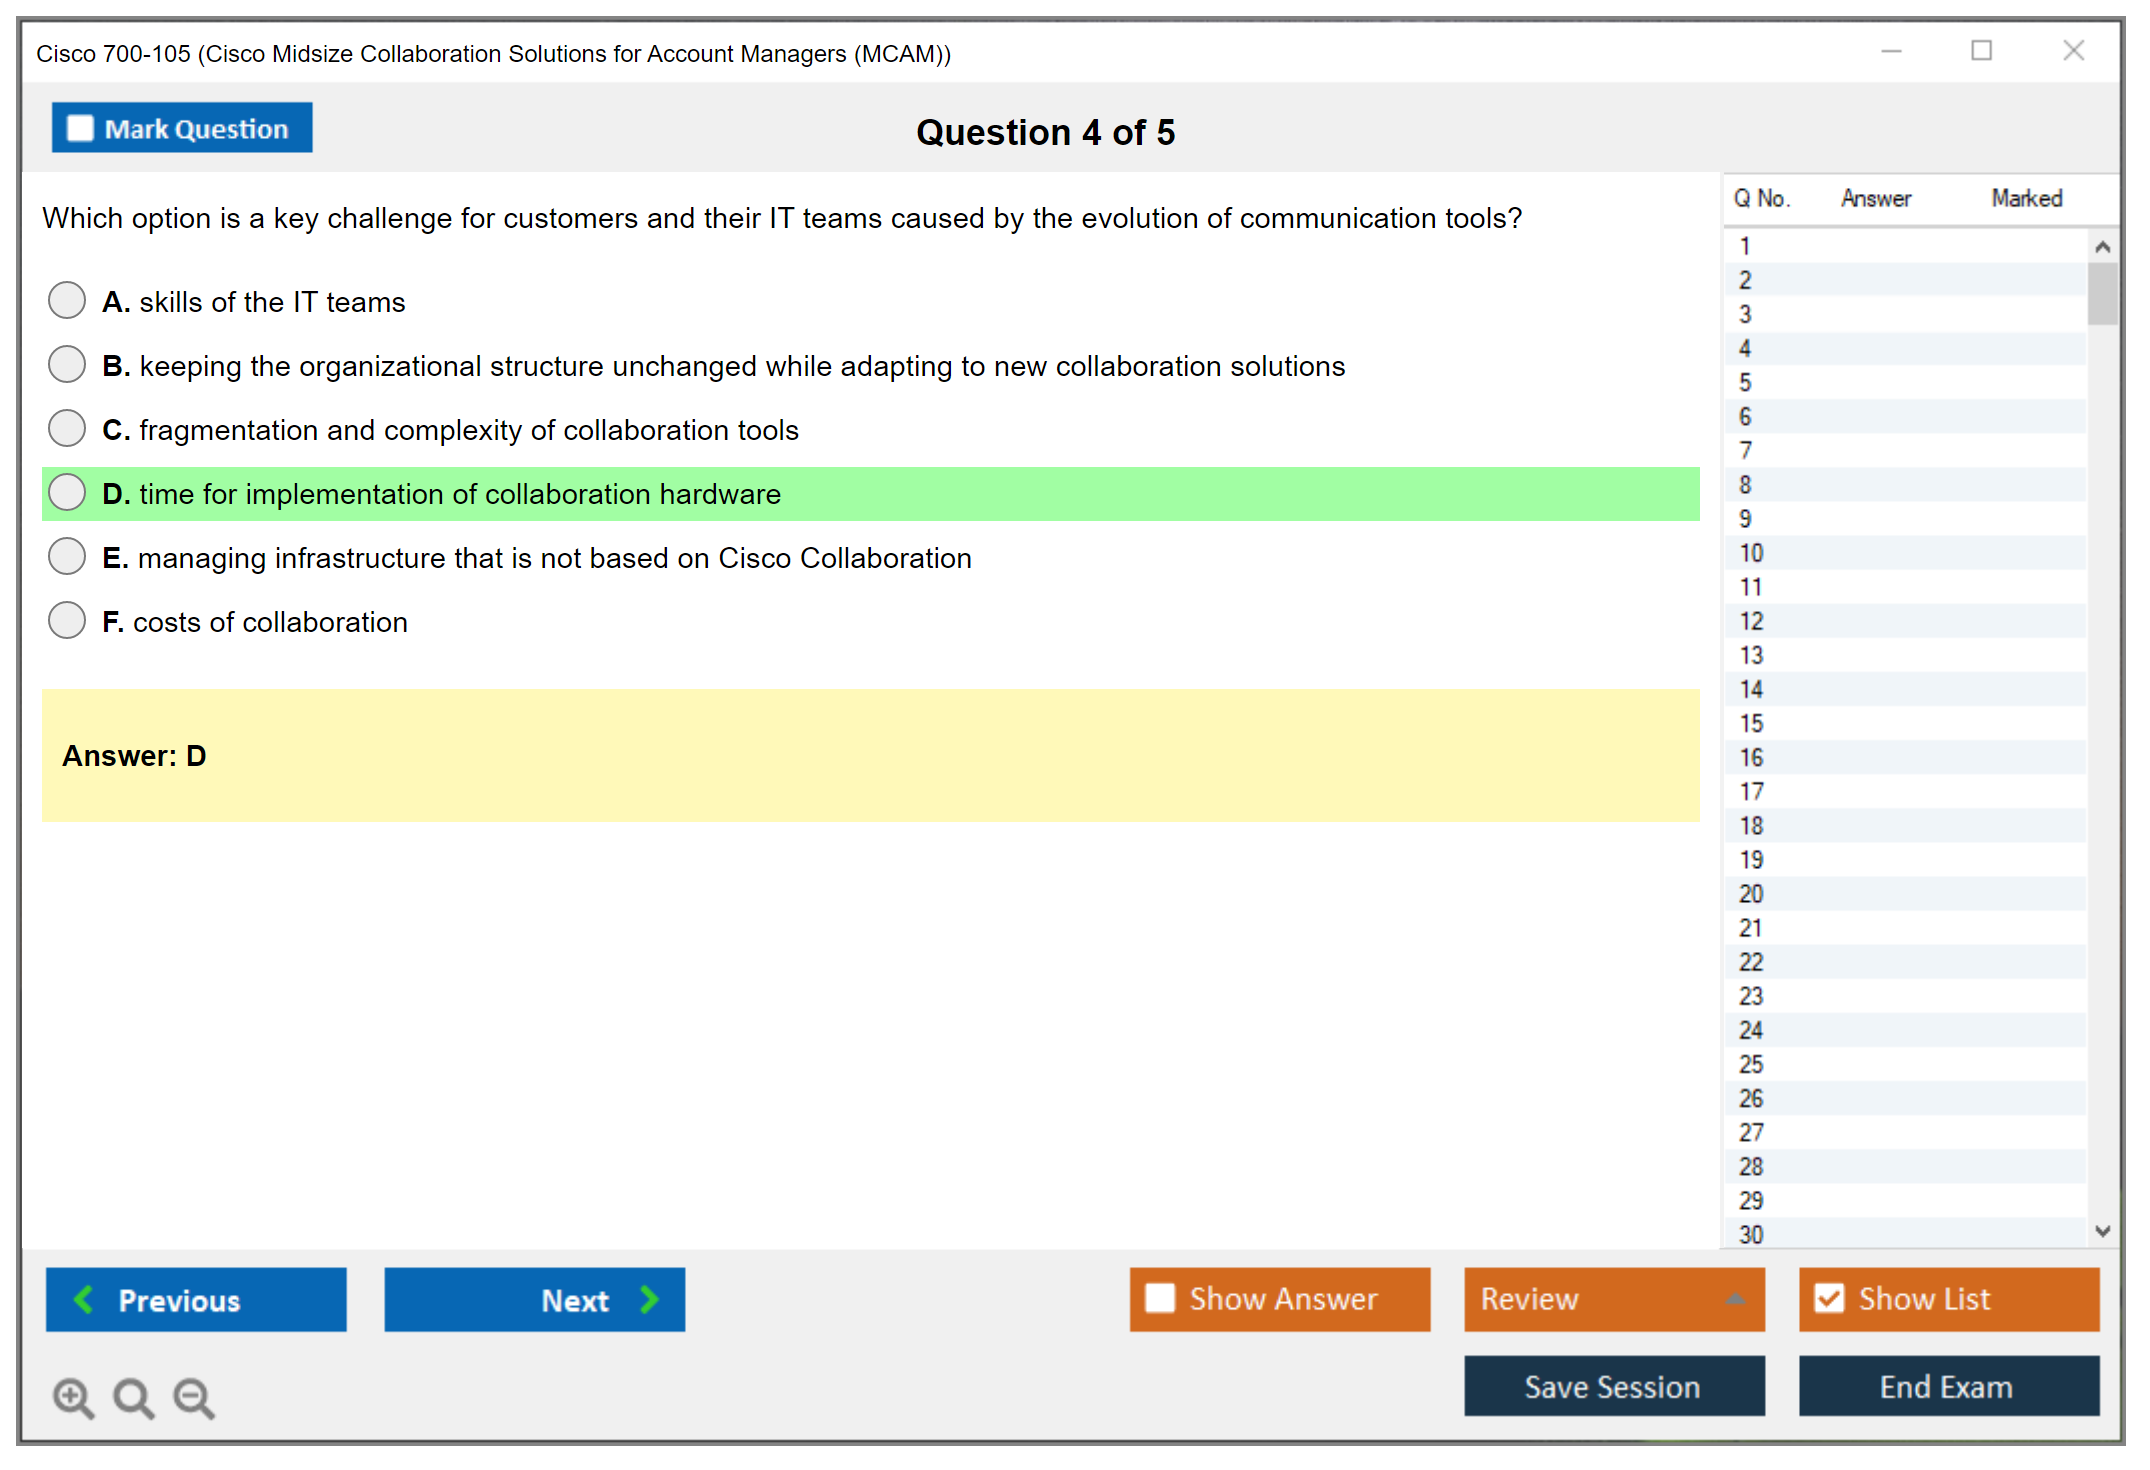Close the Cisco 700-105 exam window

point(2073,51)
